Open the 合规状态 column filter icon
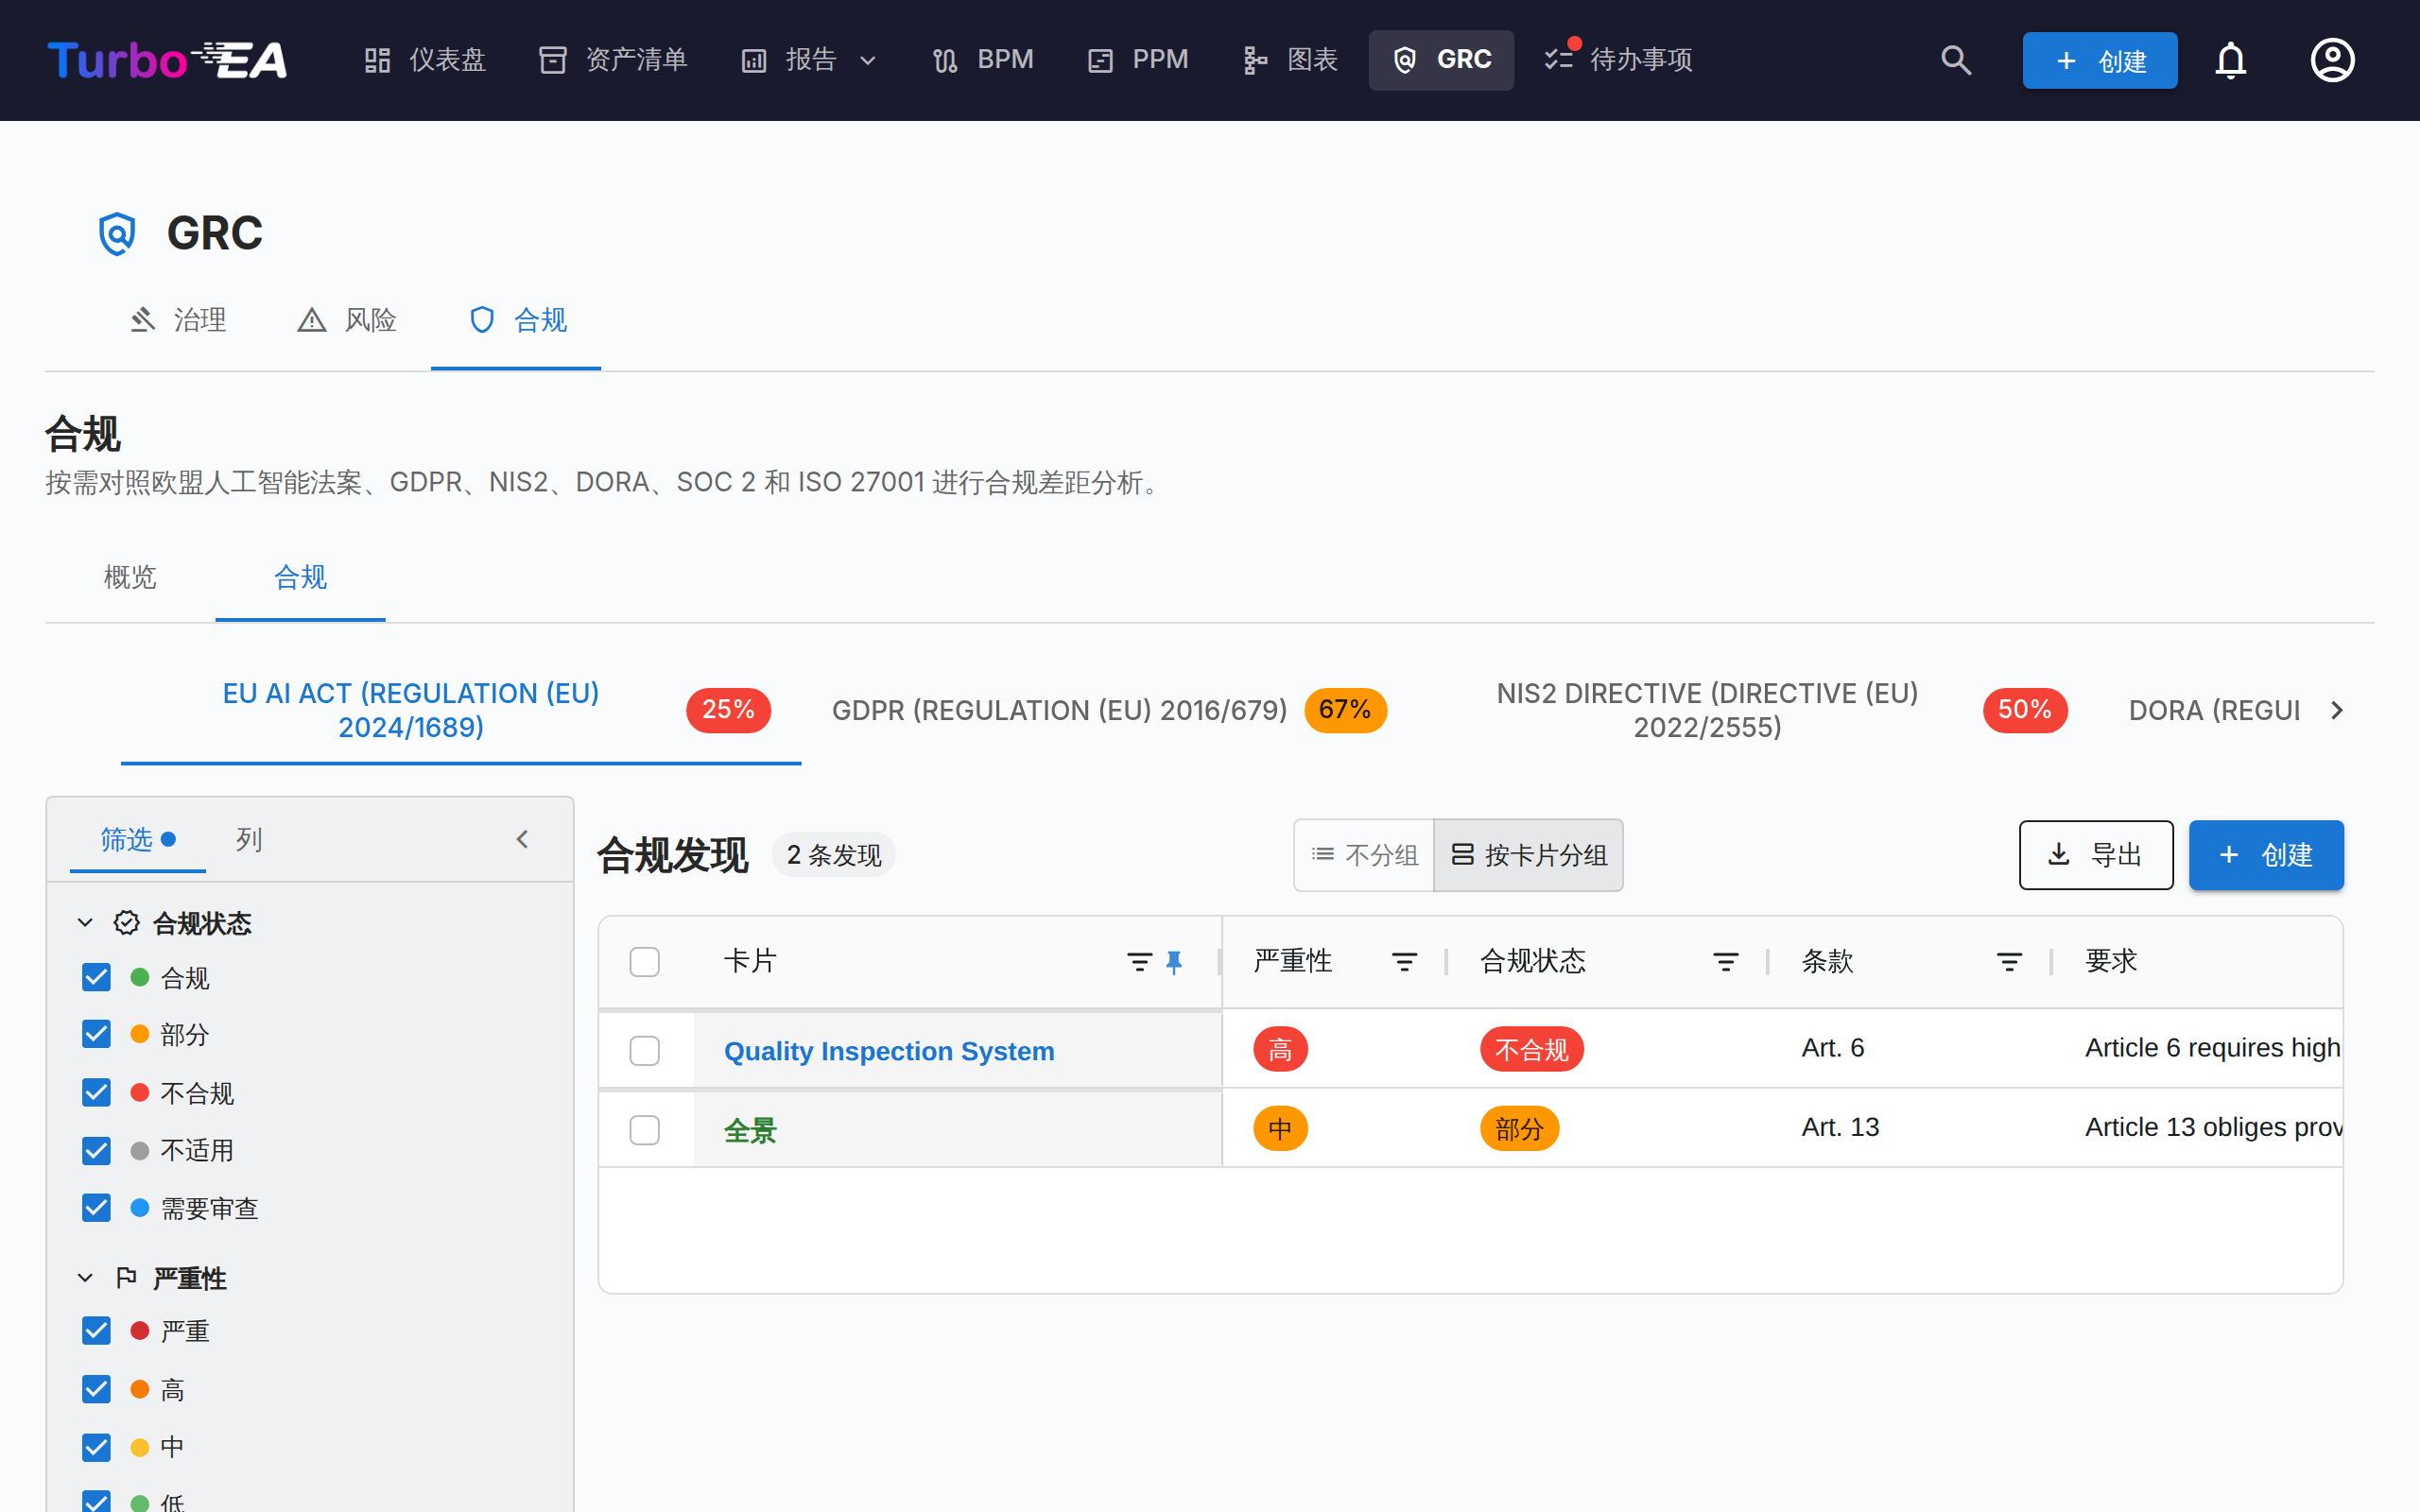This screenshot has width=2420, height=1512. (1725, 962)
